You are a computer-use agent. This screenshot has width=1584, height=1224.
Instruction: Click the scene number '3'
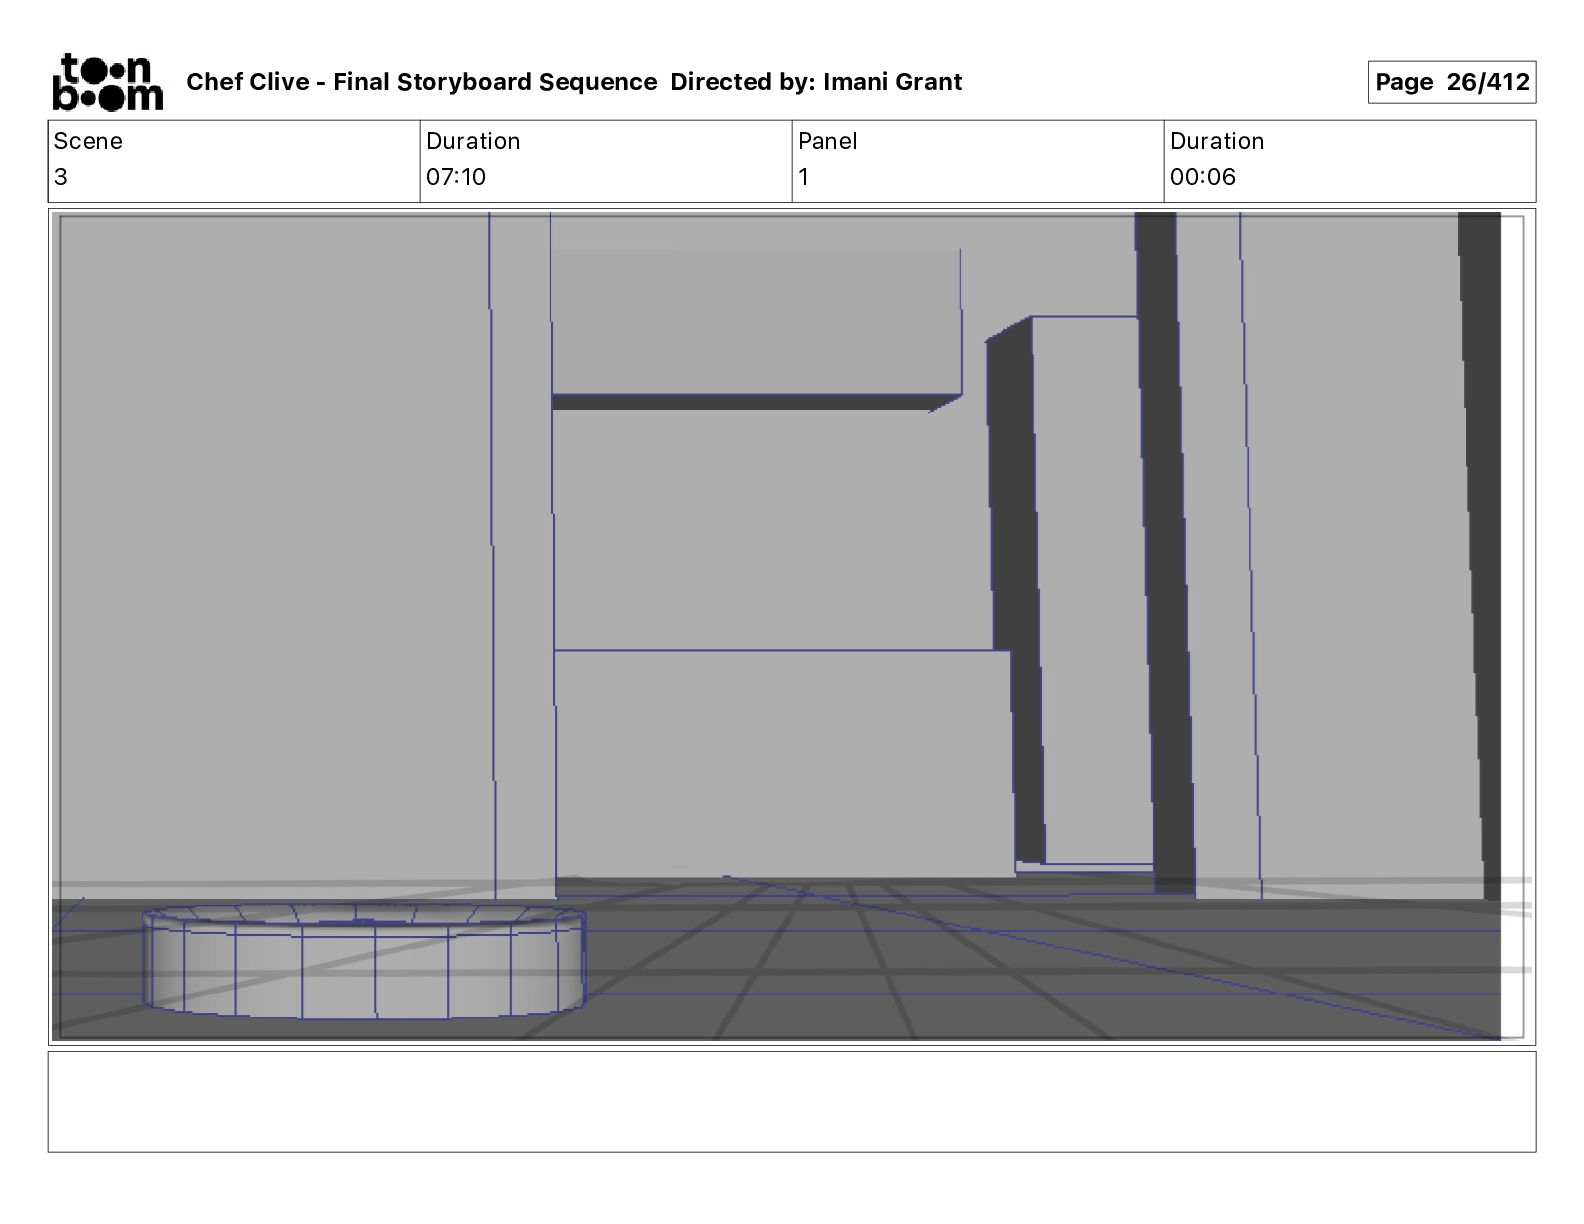[61, 177]
